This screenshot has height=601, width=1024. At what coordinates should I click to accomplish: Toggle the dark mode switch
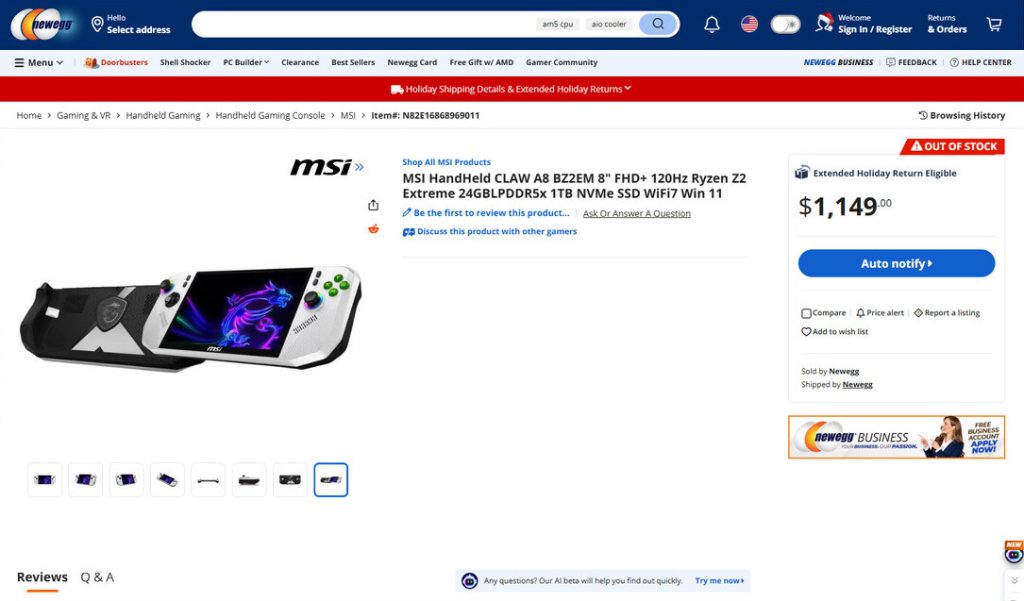[x=785, y=25]
